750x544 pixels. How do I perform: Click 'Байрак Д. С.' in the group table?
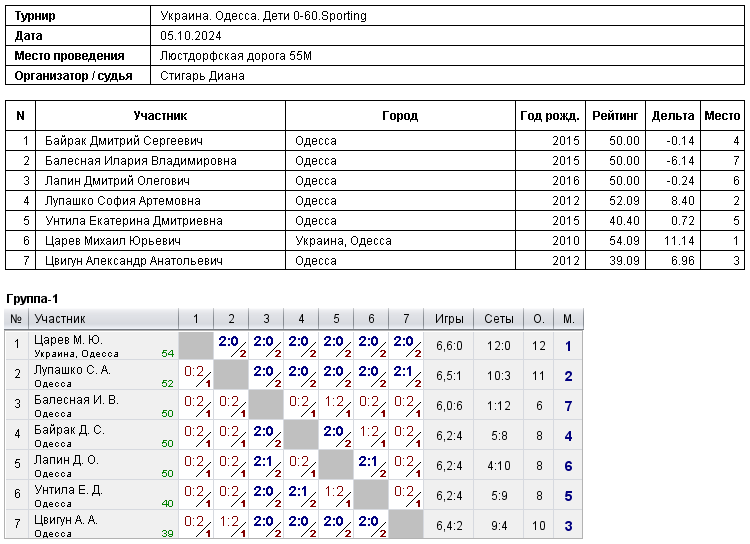[x=69, y=430]
